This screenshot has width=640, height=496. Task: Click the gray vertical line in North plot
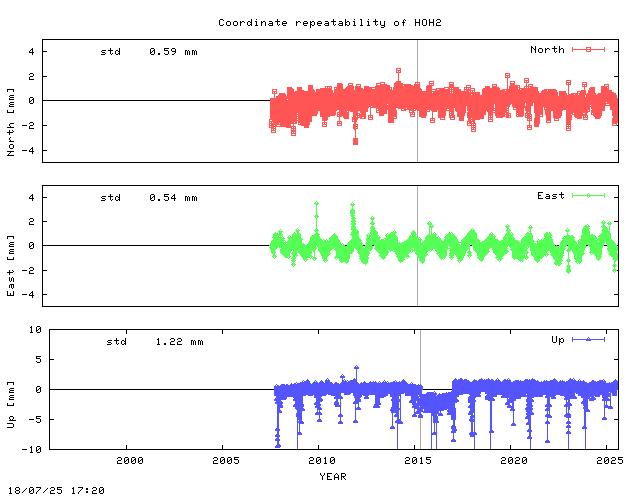(x=418, y=101)
